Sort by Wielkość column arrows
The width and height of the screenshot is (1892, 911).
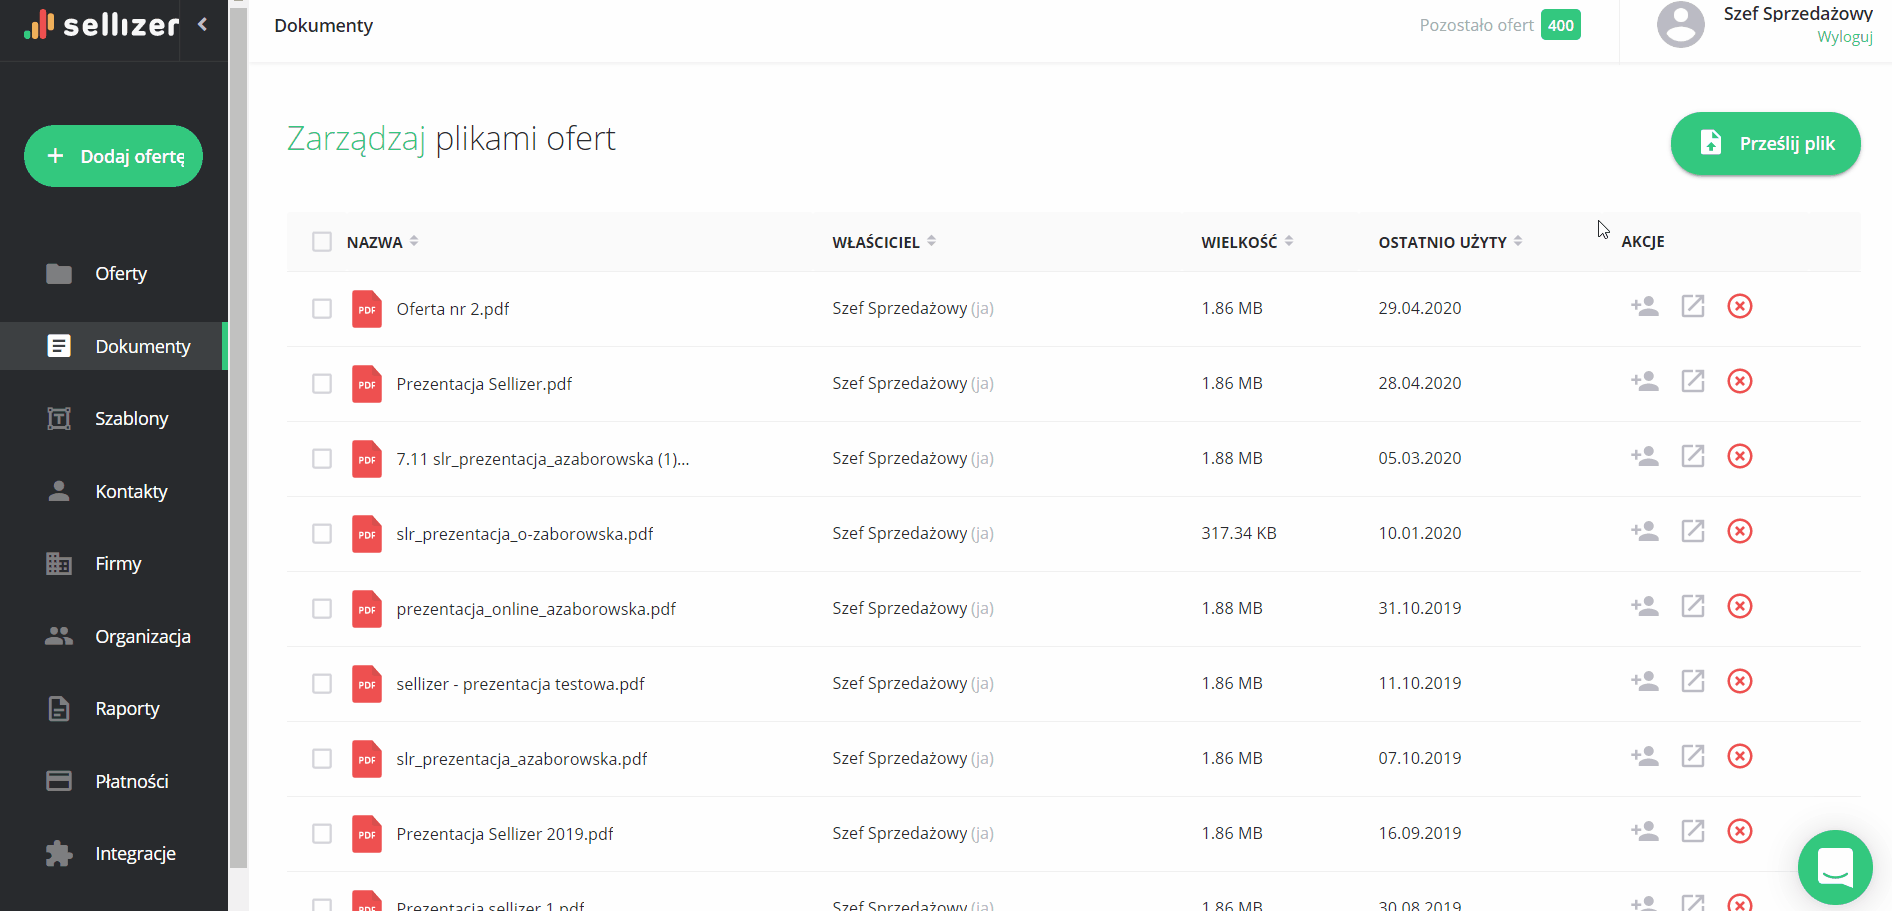pos(1289,242)
